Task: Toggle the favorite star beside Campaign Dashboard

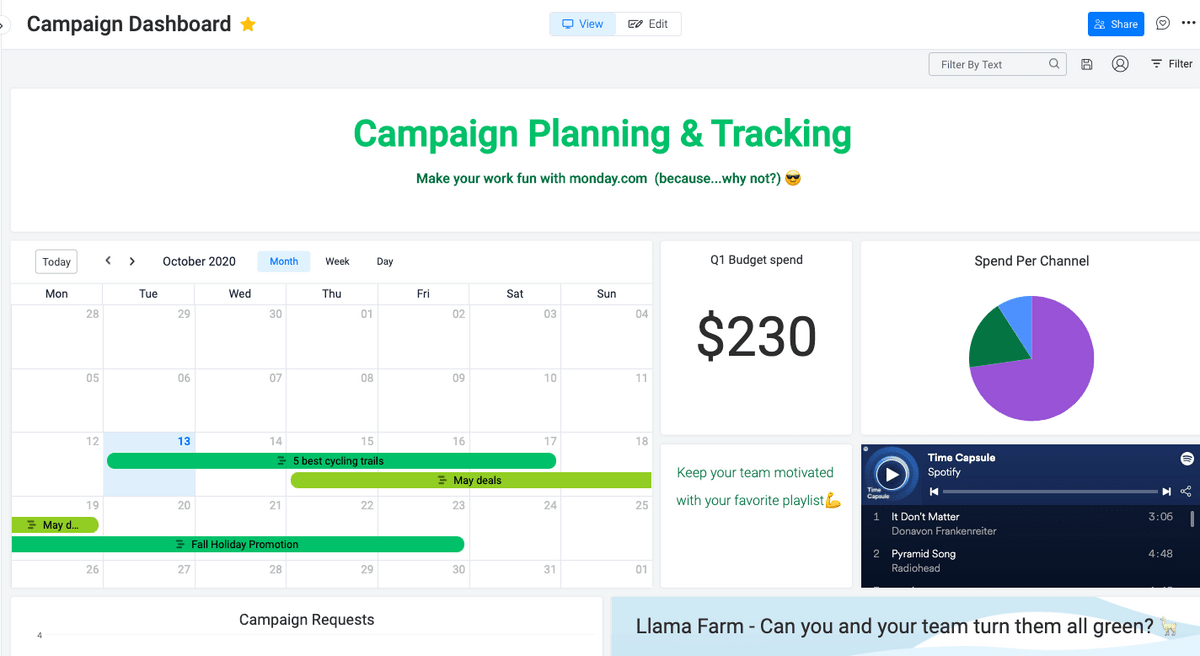Action: point(248,24)
